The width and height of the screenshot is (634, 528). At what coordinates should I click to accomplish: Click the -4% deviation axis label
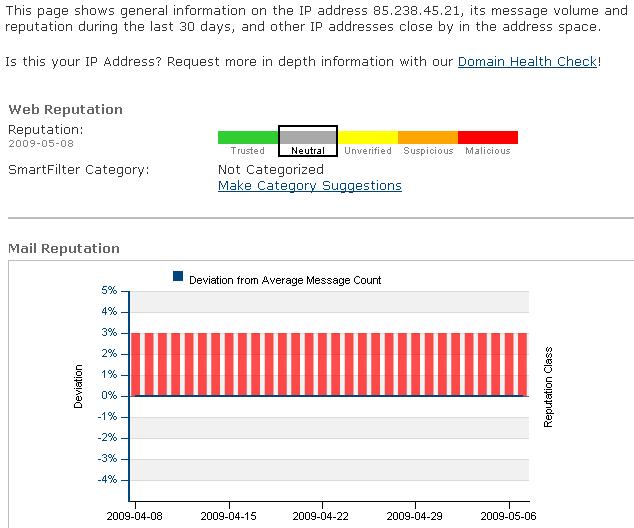(108, 479)
